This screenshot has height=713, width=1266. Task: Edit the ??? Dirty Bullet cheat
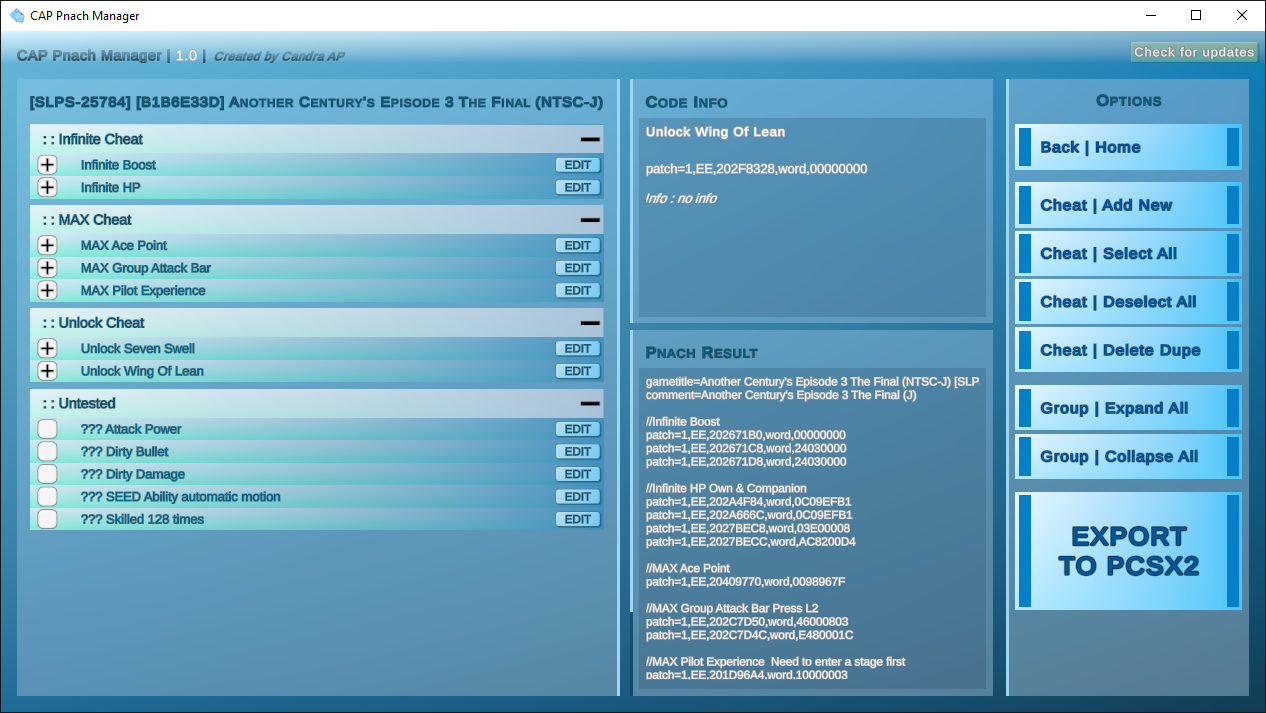click(578, 451)
